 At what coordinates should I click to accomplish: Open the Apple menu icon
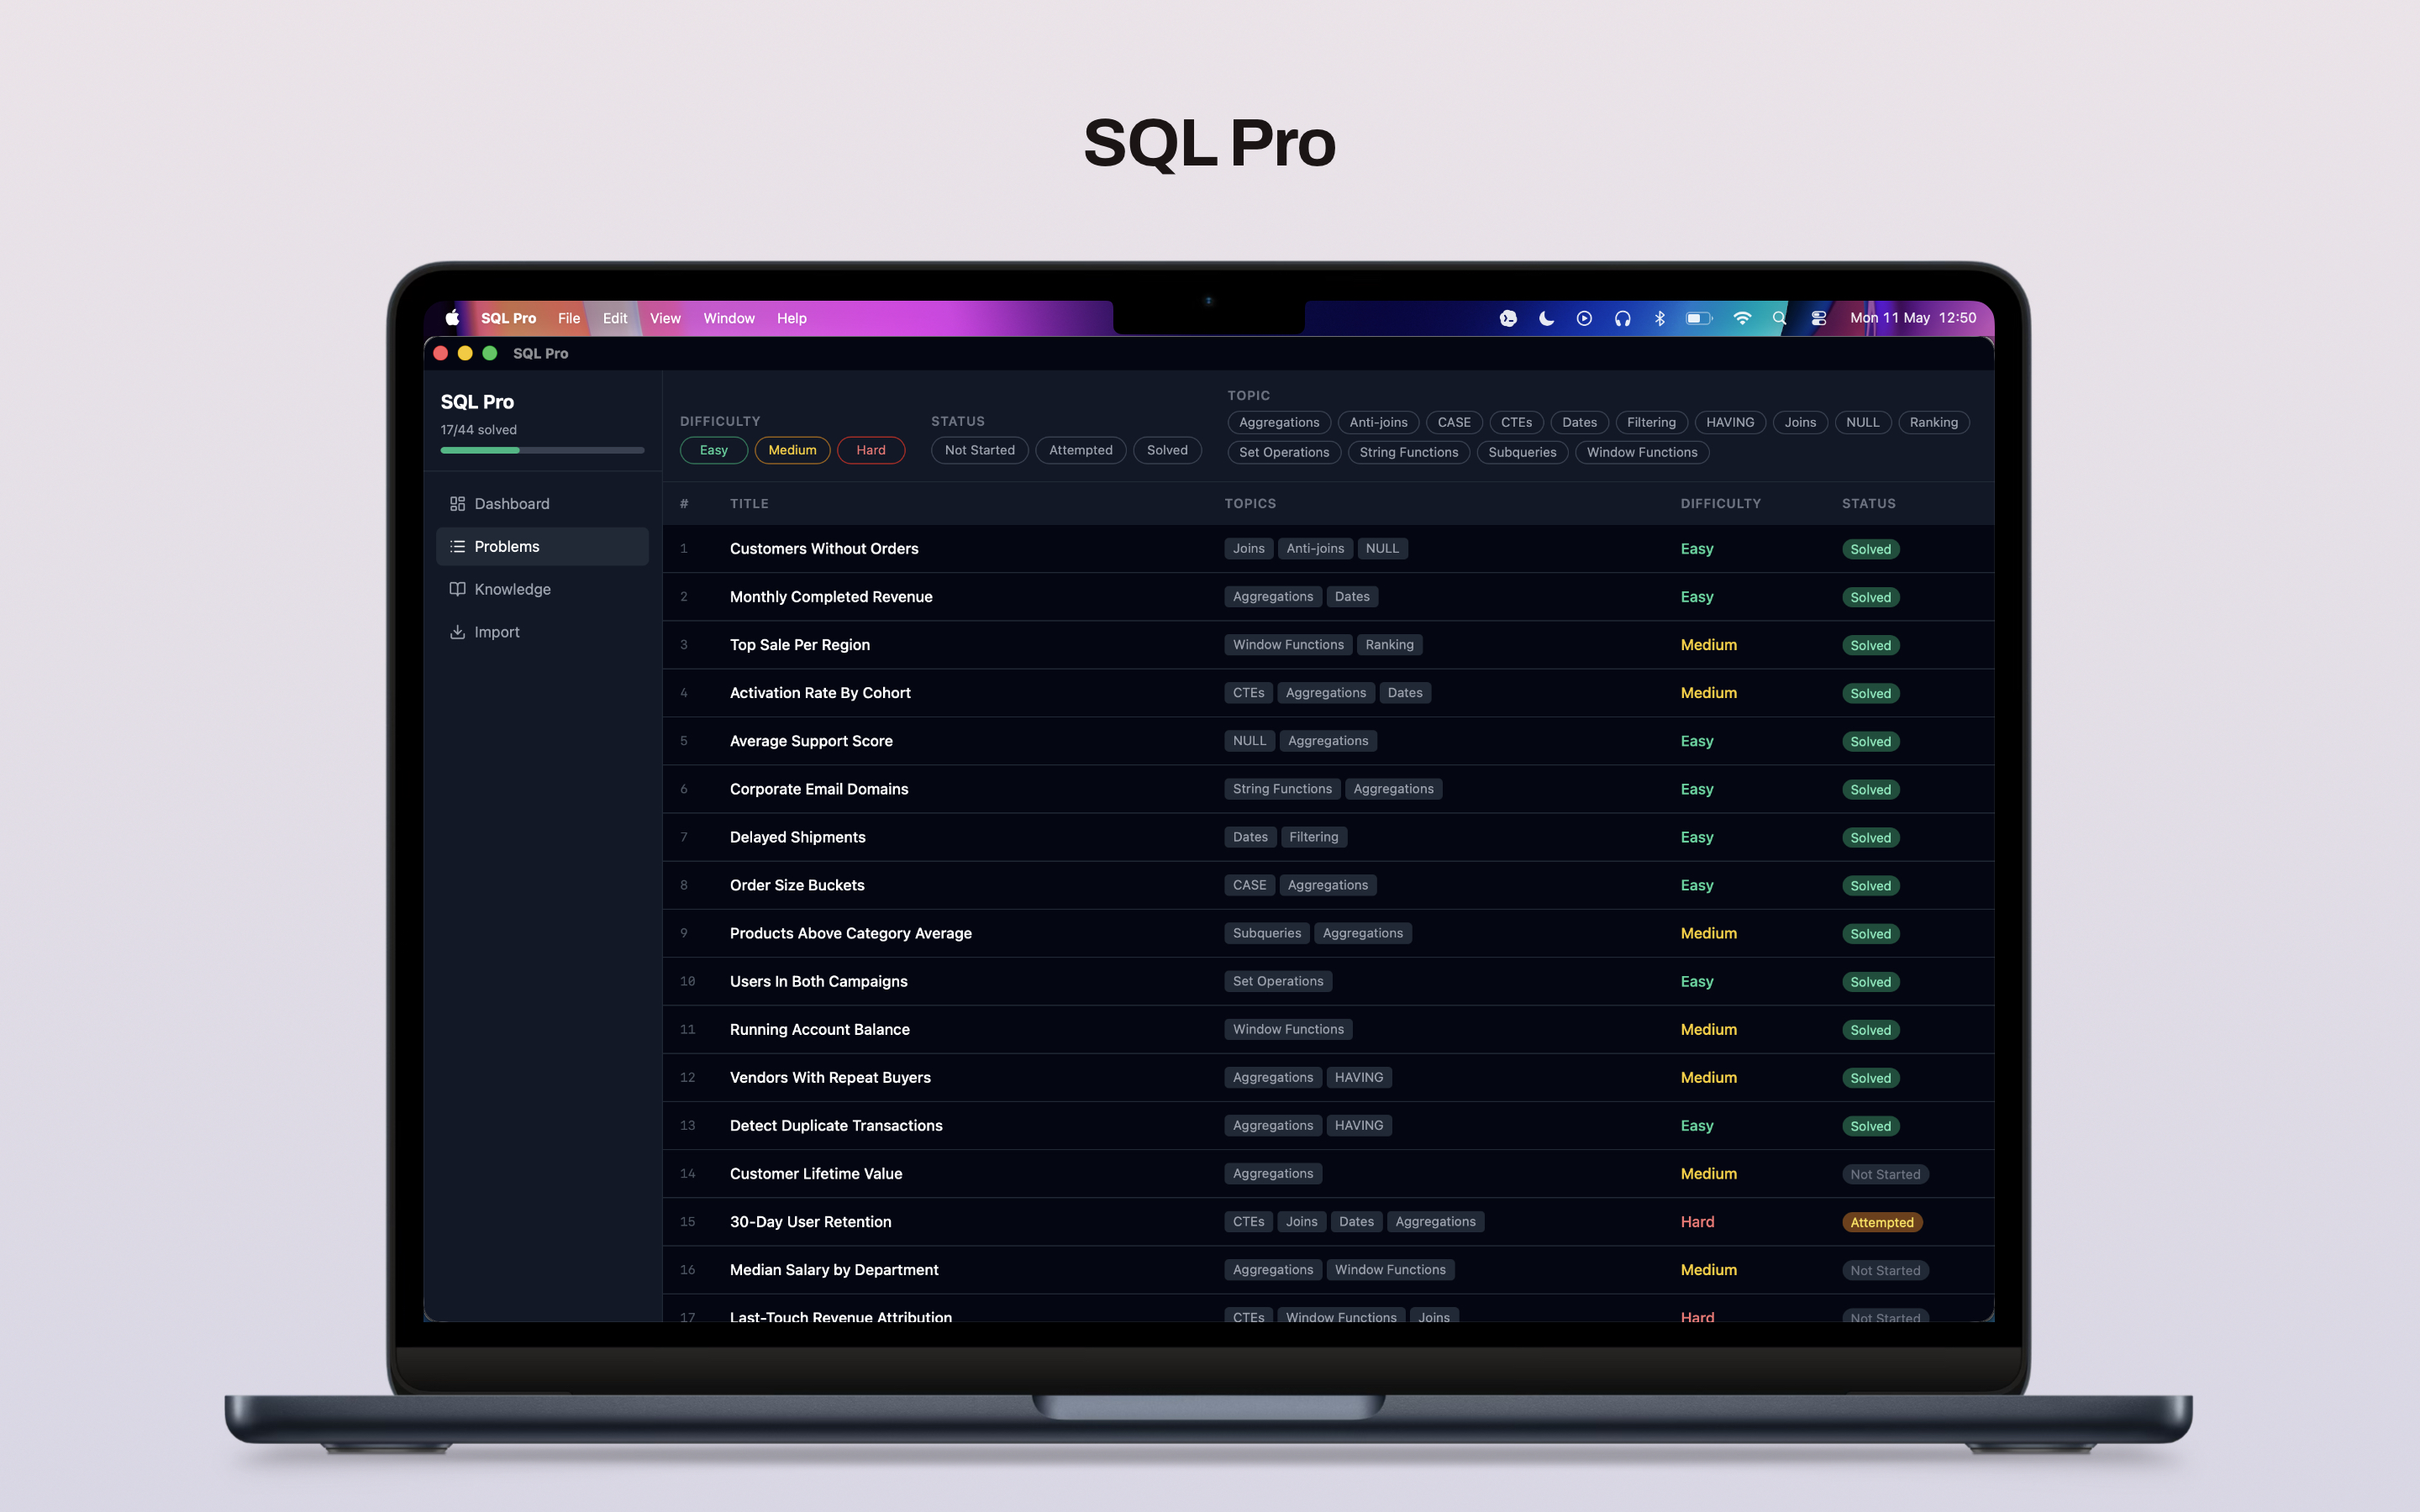(452, 318)
